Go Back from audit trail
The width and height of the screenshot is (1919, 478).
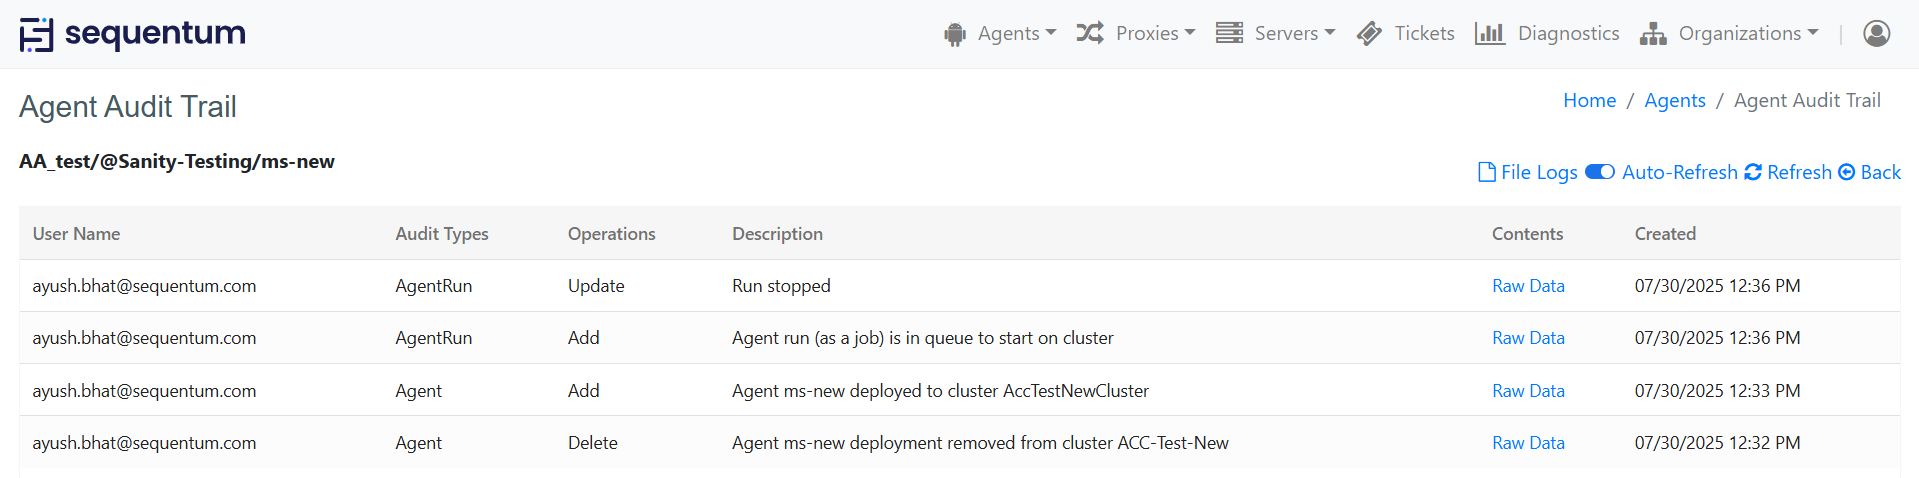1880,172
